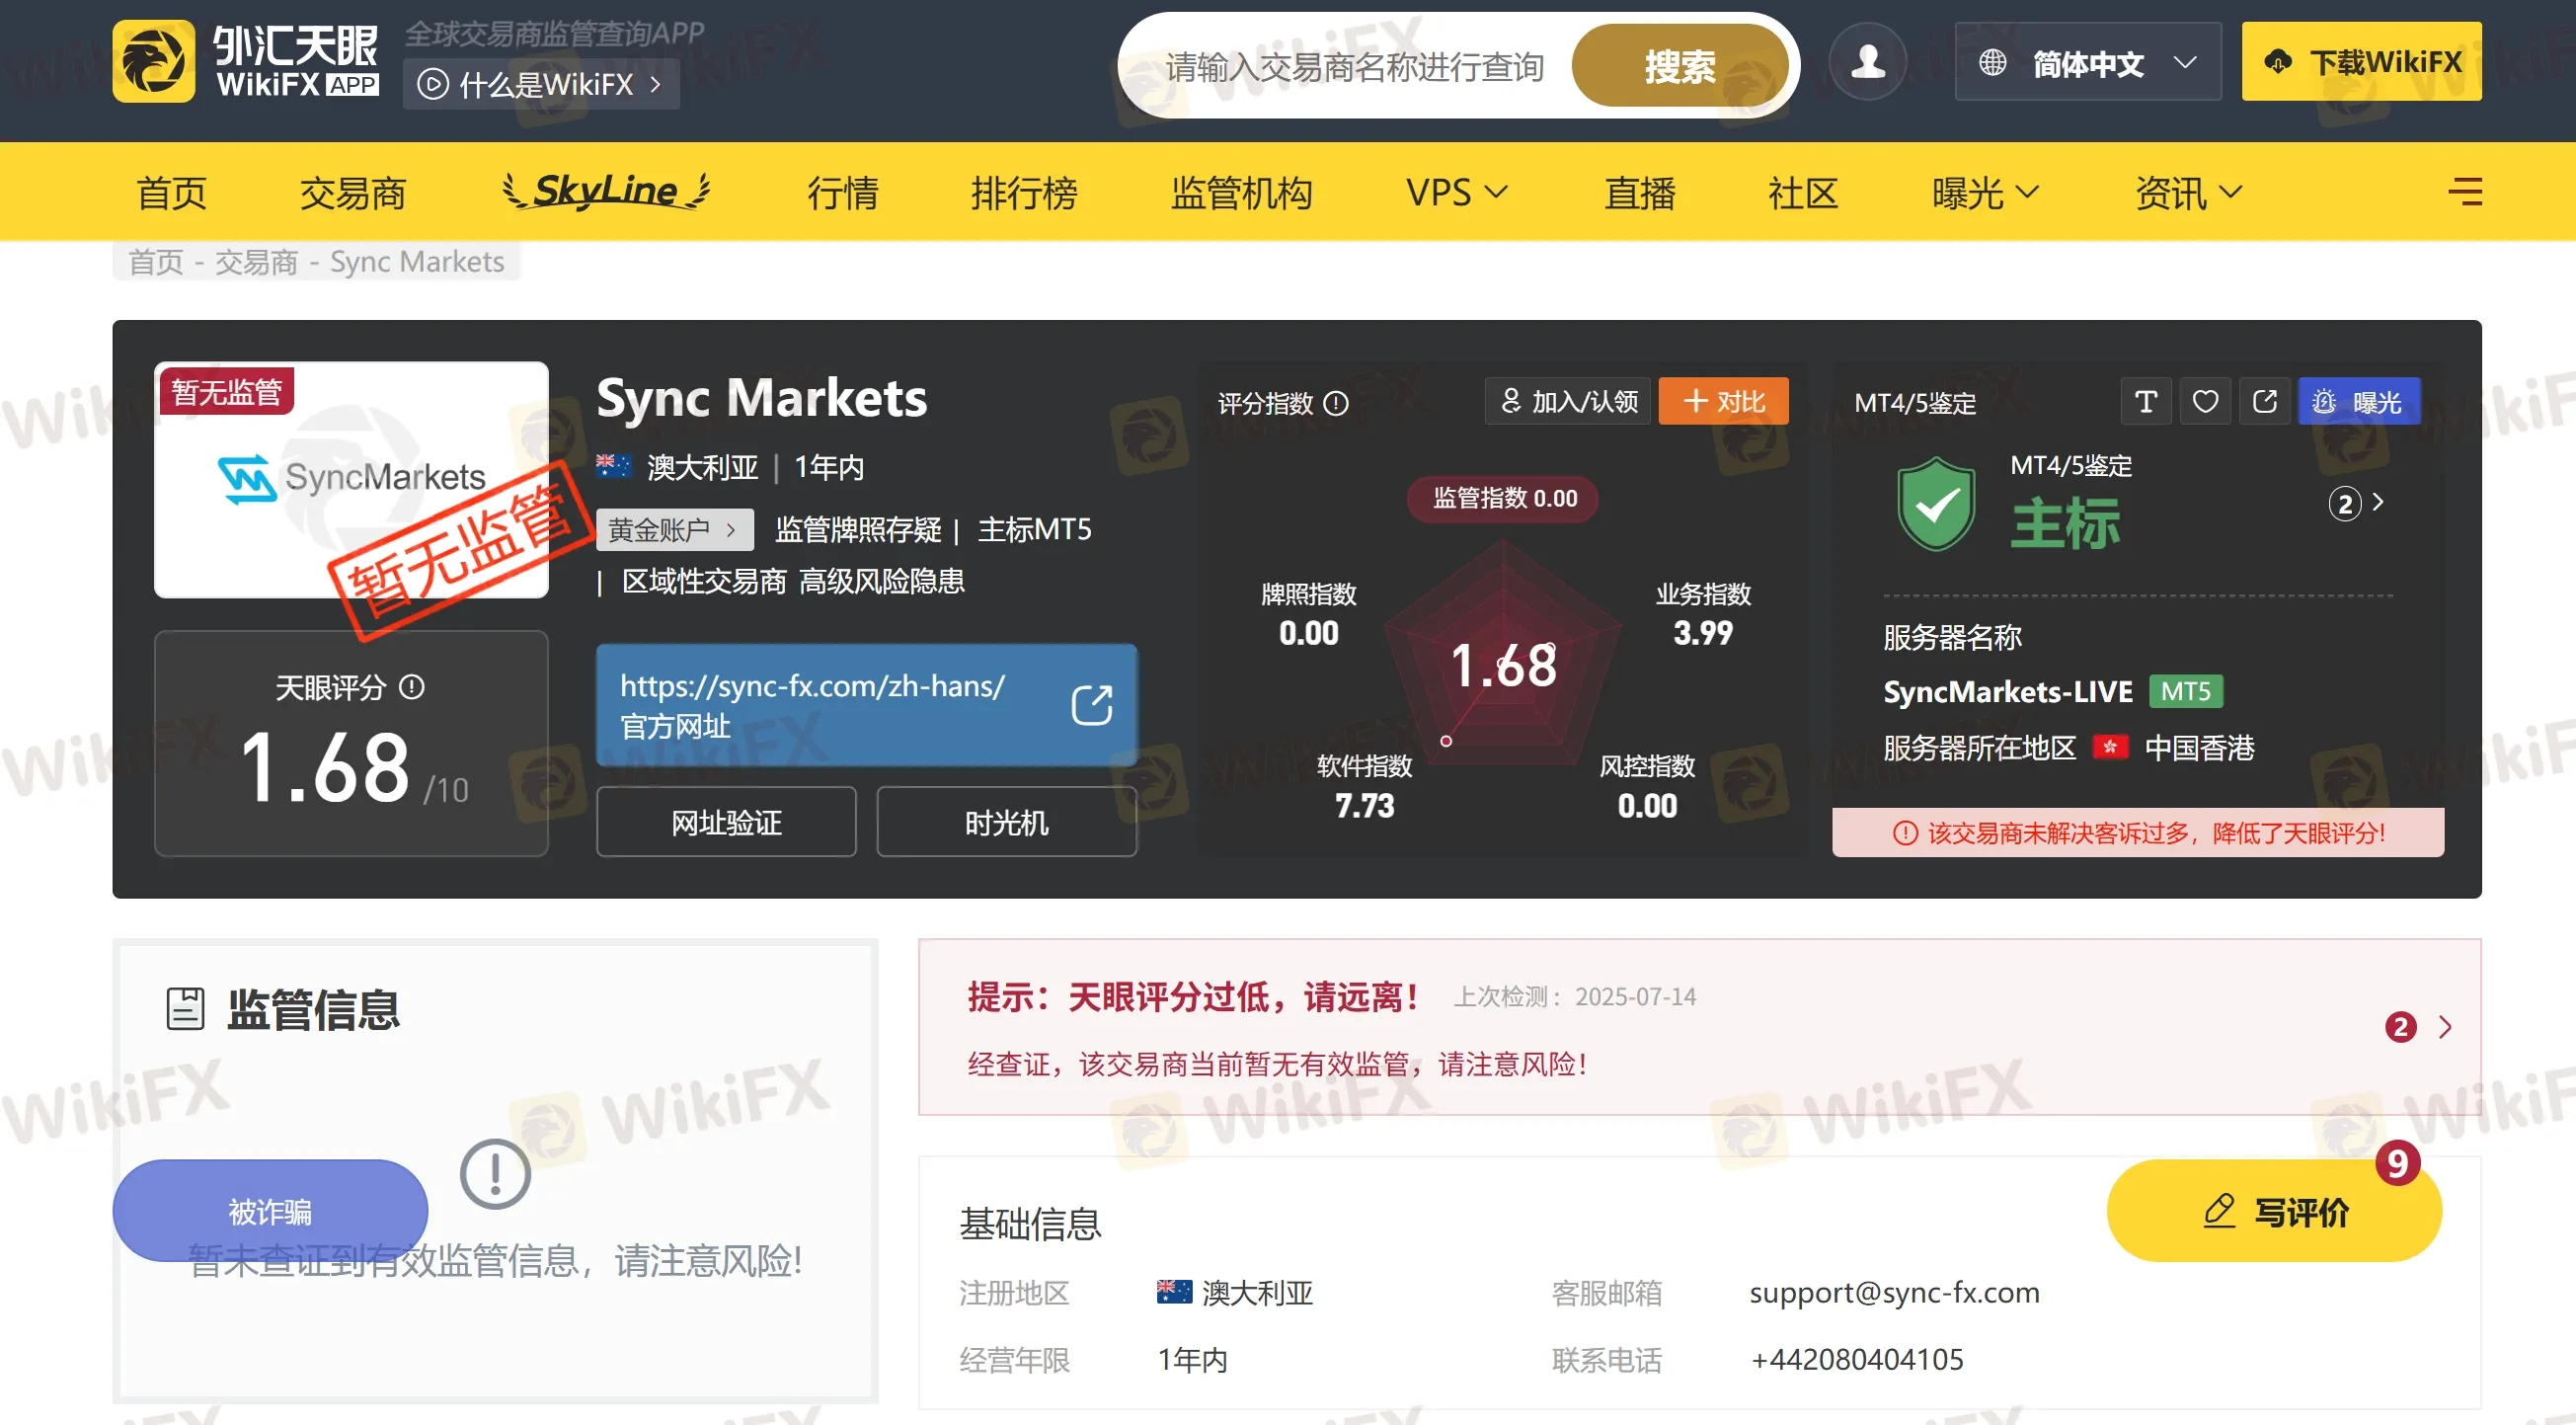The image size is (2576, 1425).
Task: Open the official website external link icon
Action: pyautogui.click(x=1091, y=705)
